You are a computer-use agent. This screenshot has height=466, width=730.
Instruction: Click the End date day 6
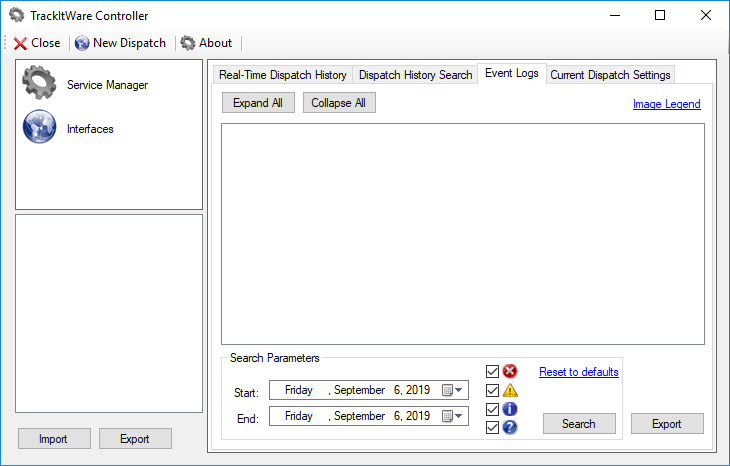click(397, 416)
